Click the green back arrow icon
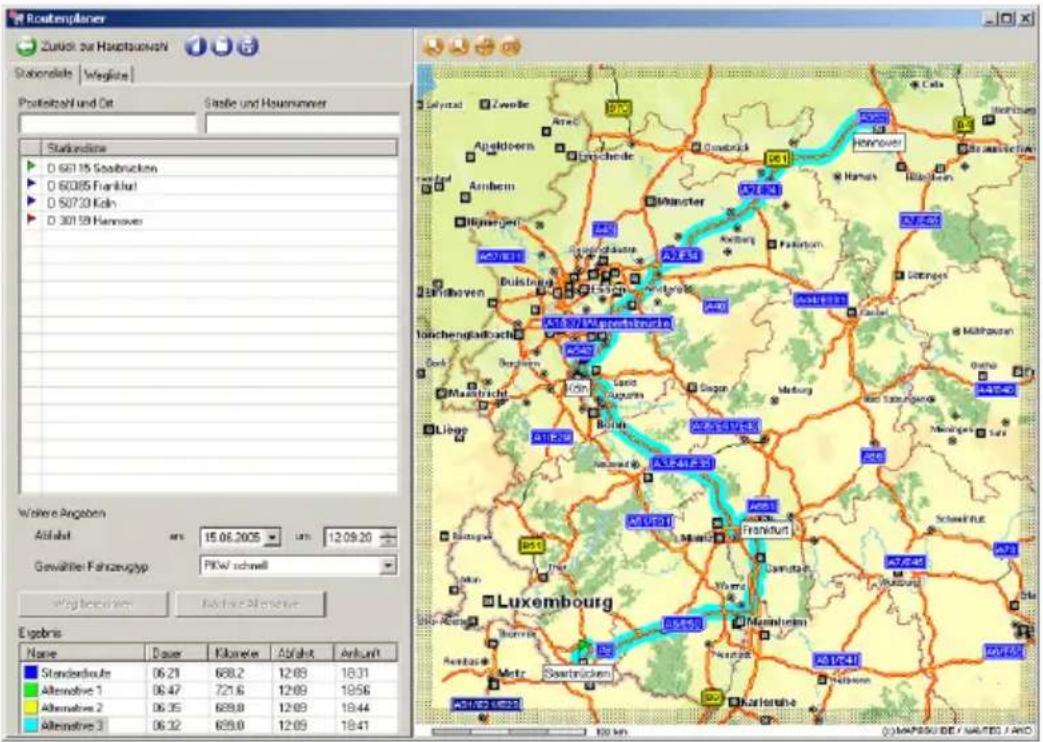1043x742 pixels. (x=27, y=47)
